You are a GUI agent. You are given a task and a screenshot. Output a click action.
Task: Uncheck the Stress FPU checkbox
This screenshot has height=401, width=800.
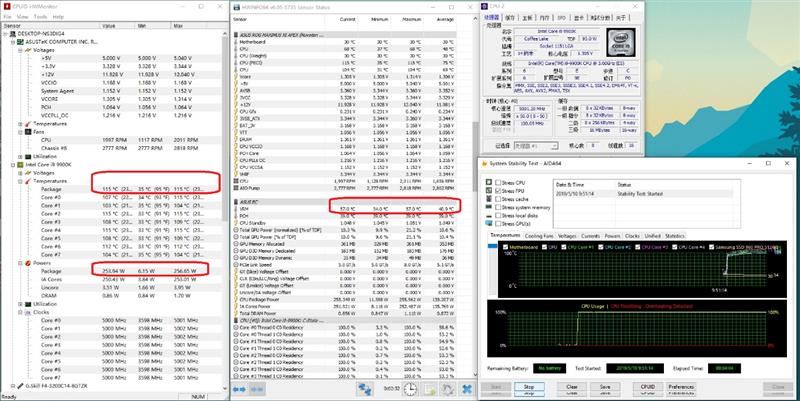pyautogui.click(x=498, y=190)
